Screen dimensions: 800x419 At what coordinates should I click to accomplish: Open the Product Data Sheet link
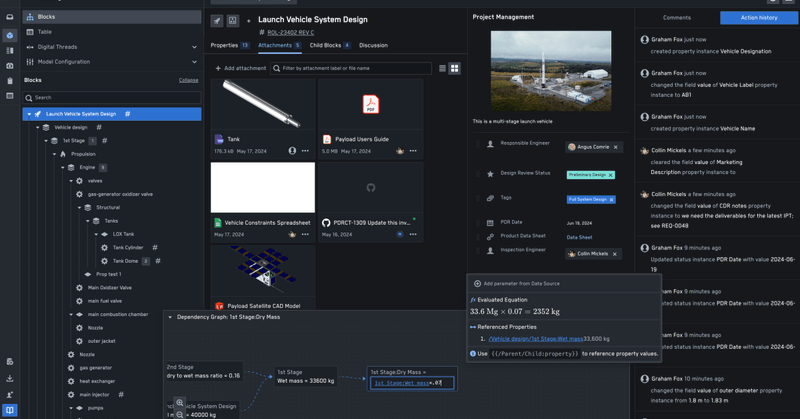(x=579, y=237)
